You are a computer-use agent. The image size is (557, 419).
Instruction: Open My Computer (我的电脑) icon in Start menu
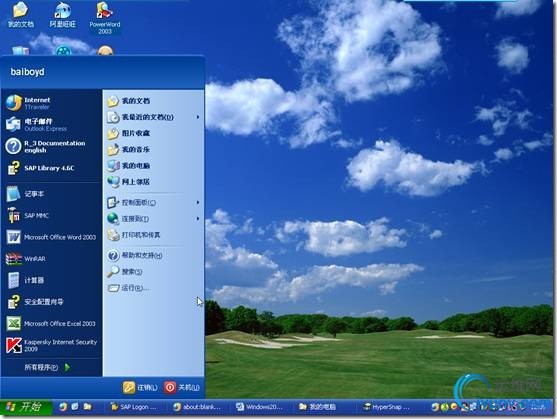113,165
